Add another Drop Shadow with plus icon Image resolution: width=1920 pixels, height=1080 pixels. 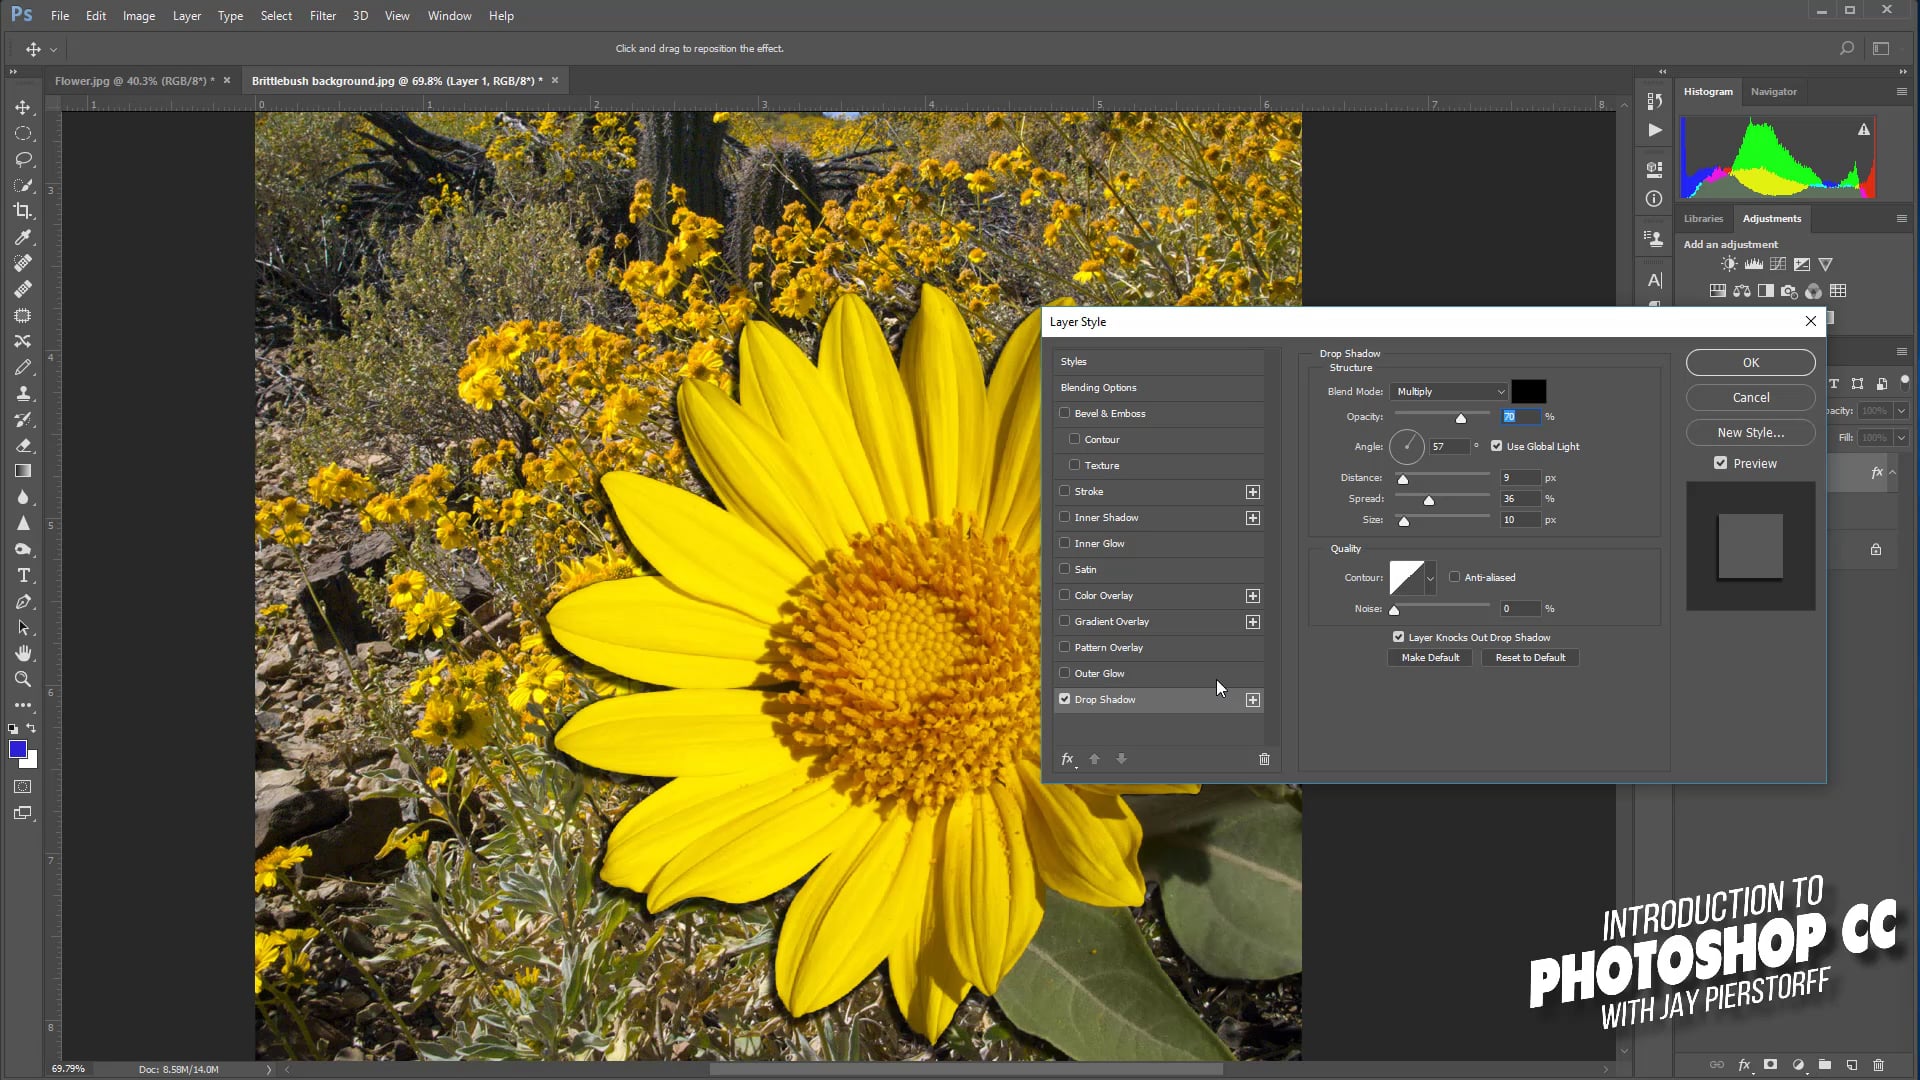(x=1252, y=700)
